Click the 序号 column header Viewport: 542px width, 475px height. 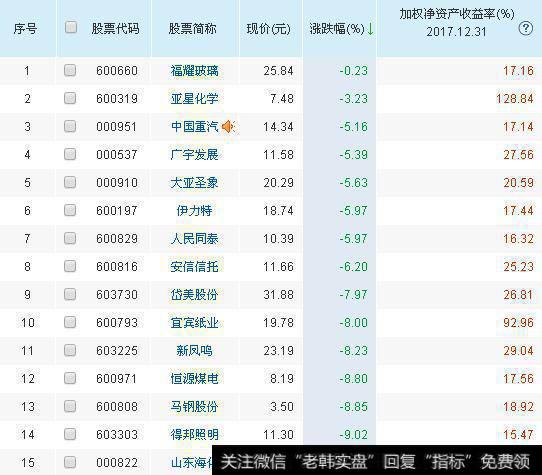coord(25,29)
